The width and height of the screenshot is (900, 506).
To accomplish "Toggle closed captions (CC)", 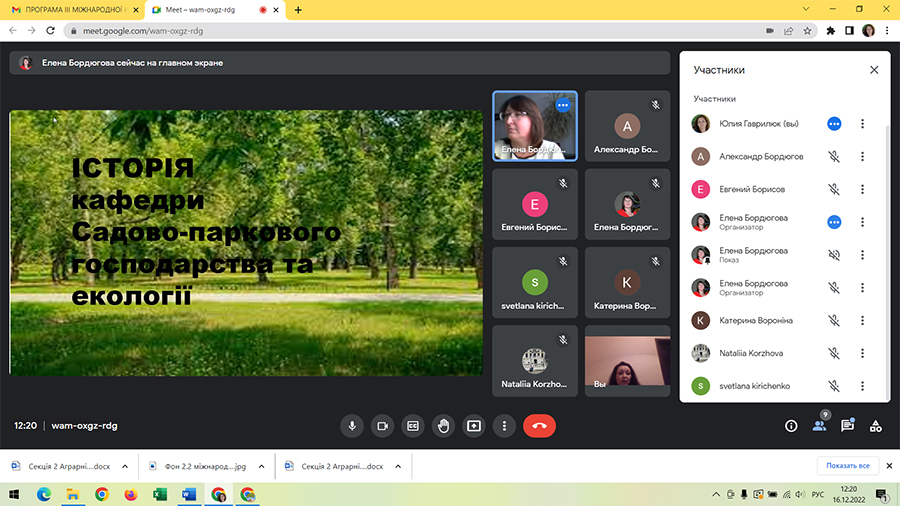I will point(412,425).
